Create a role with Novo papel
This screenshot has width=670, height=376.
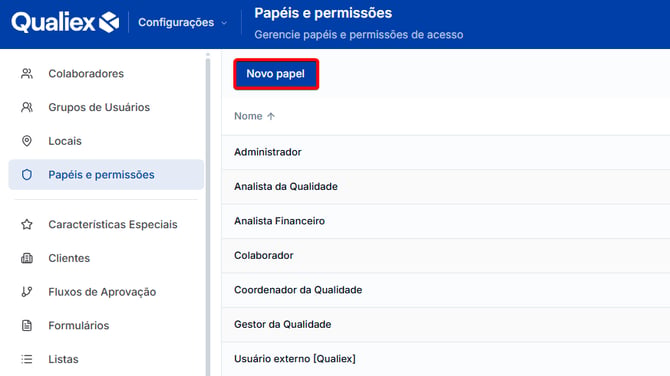point(276,74)
